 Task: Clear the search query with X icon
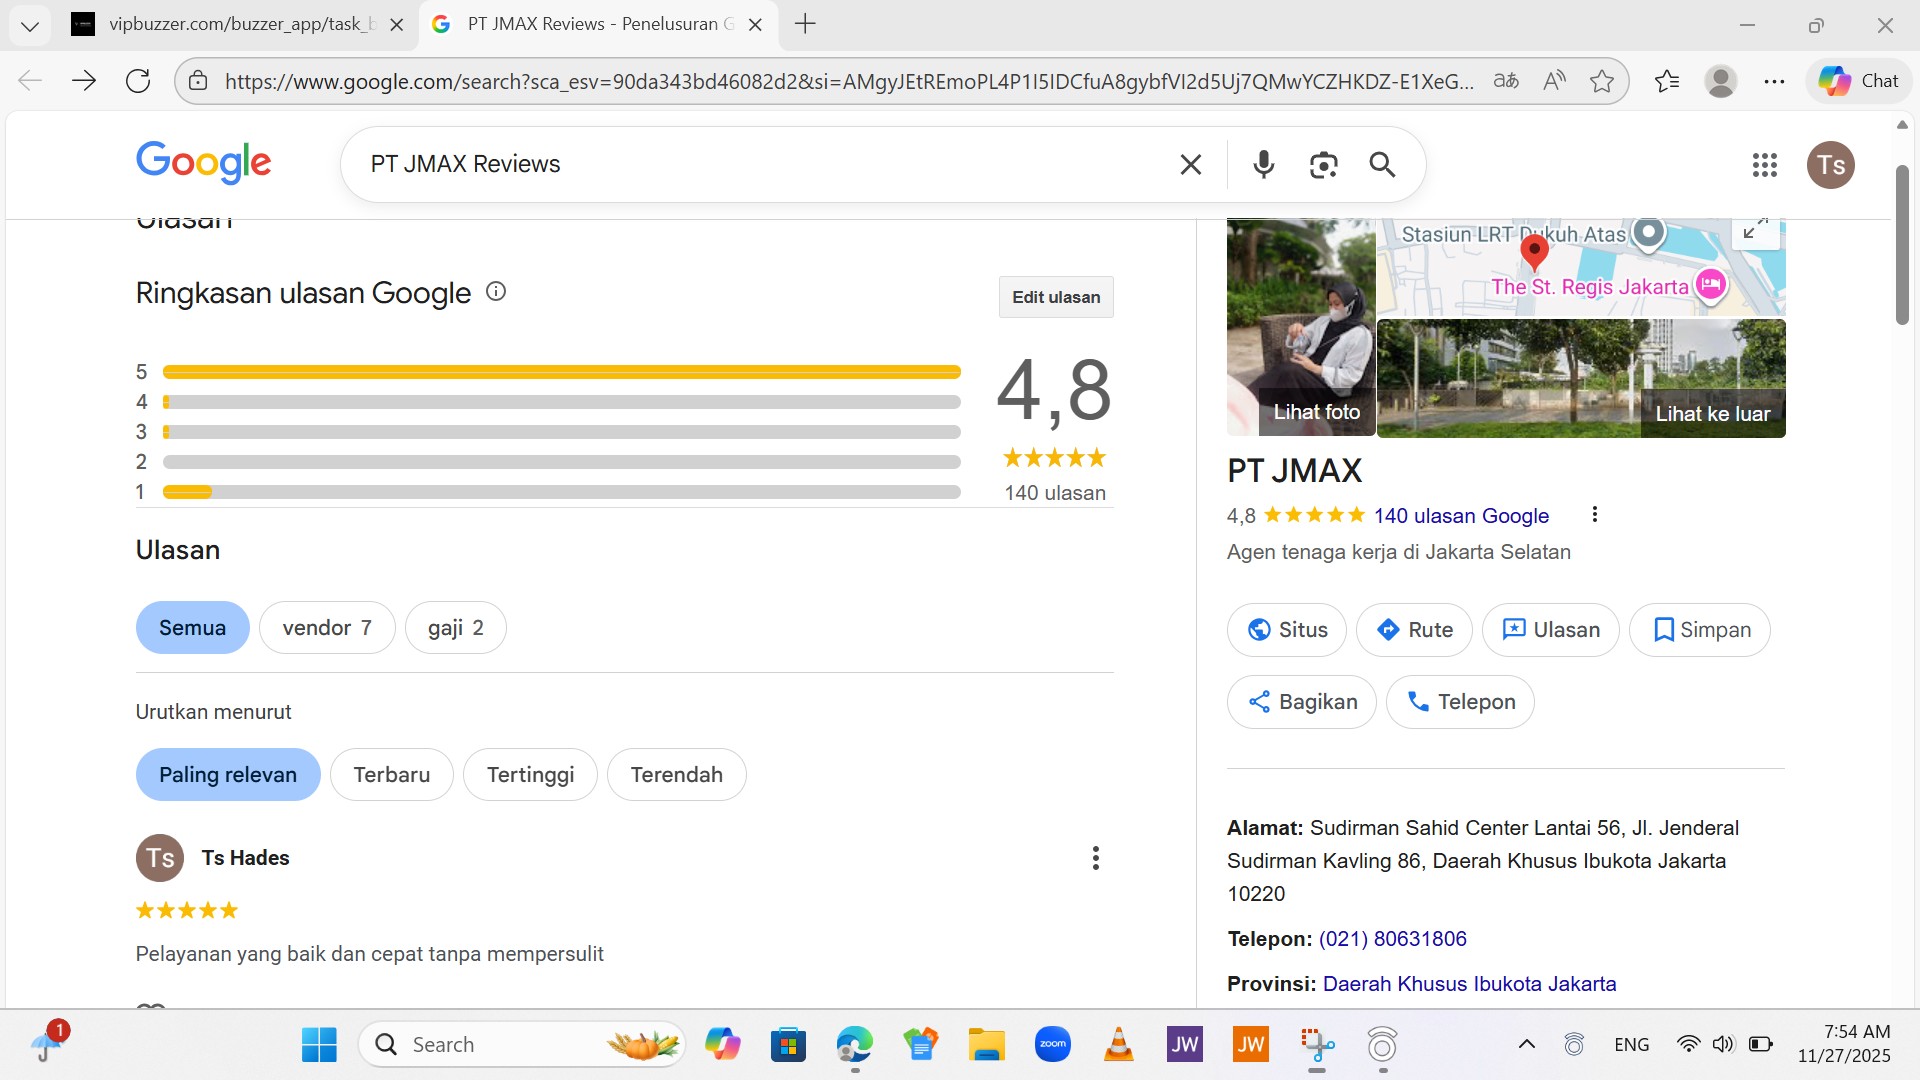1190,164
